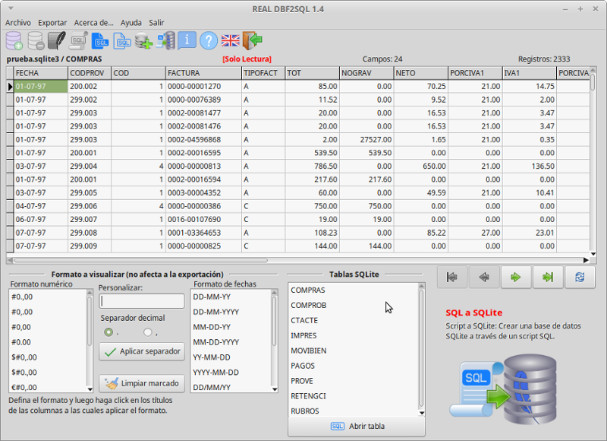Click the large SQL to SQLite illustration

point(503,389)
